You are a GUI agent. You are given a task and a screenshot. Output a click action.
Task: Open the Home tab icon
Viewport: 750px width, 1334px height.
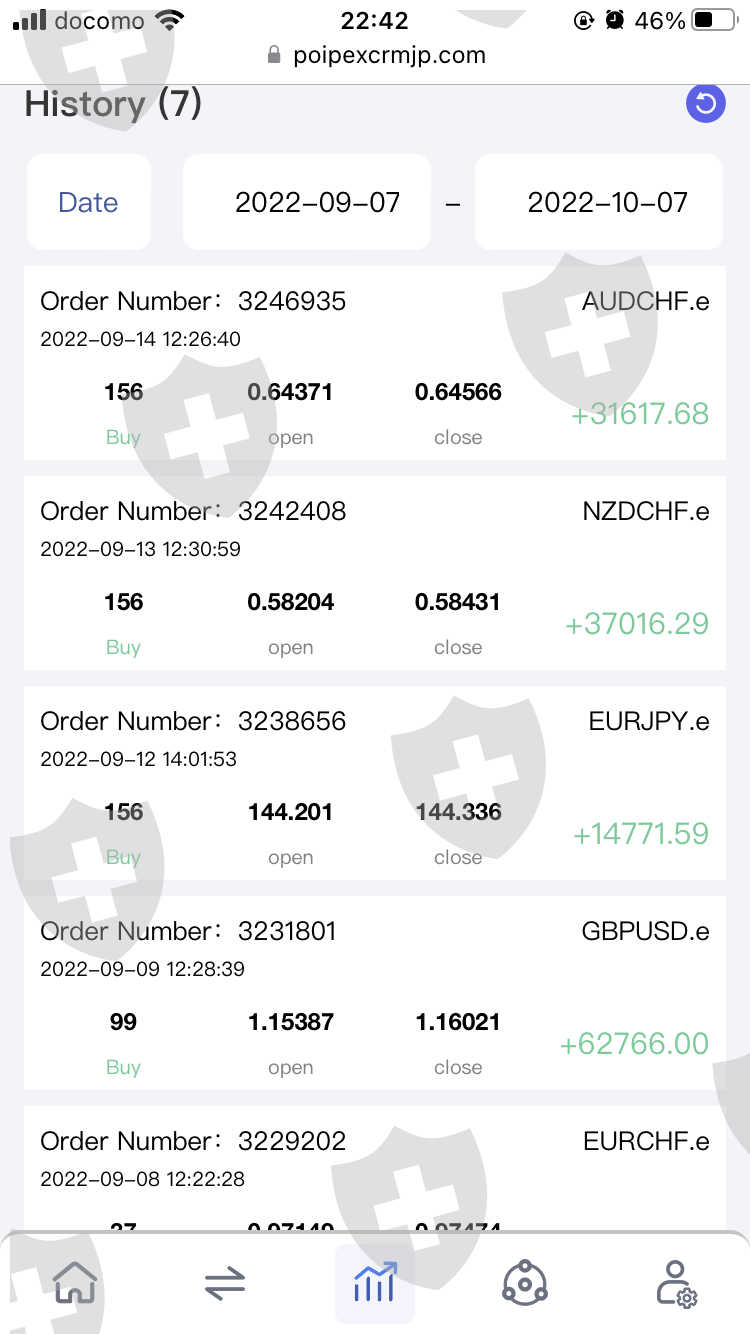click(x=76, y=1282)
